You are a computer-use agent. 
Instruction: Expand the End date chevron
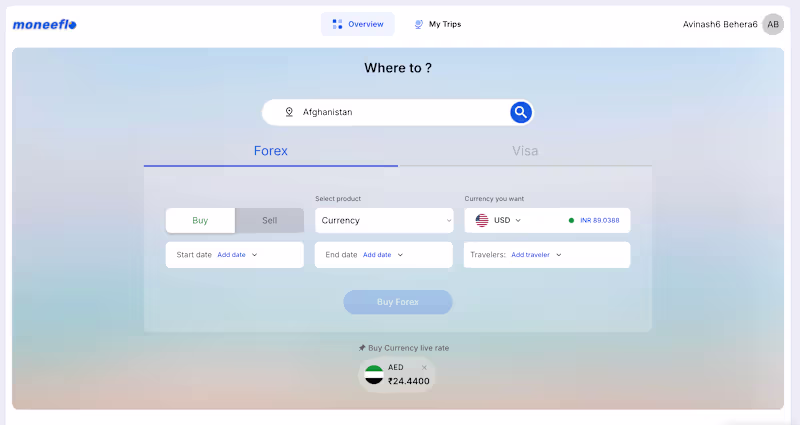tap(400, 255)
